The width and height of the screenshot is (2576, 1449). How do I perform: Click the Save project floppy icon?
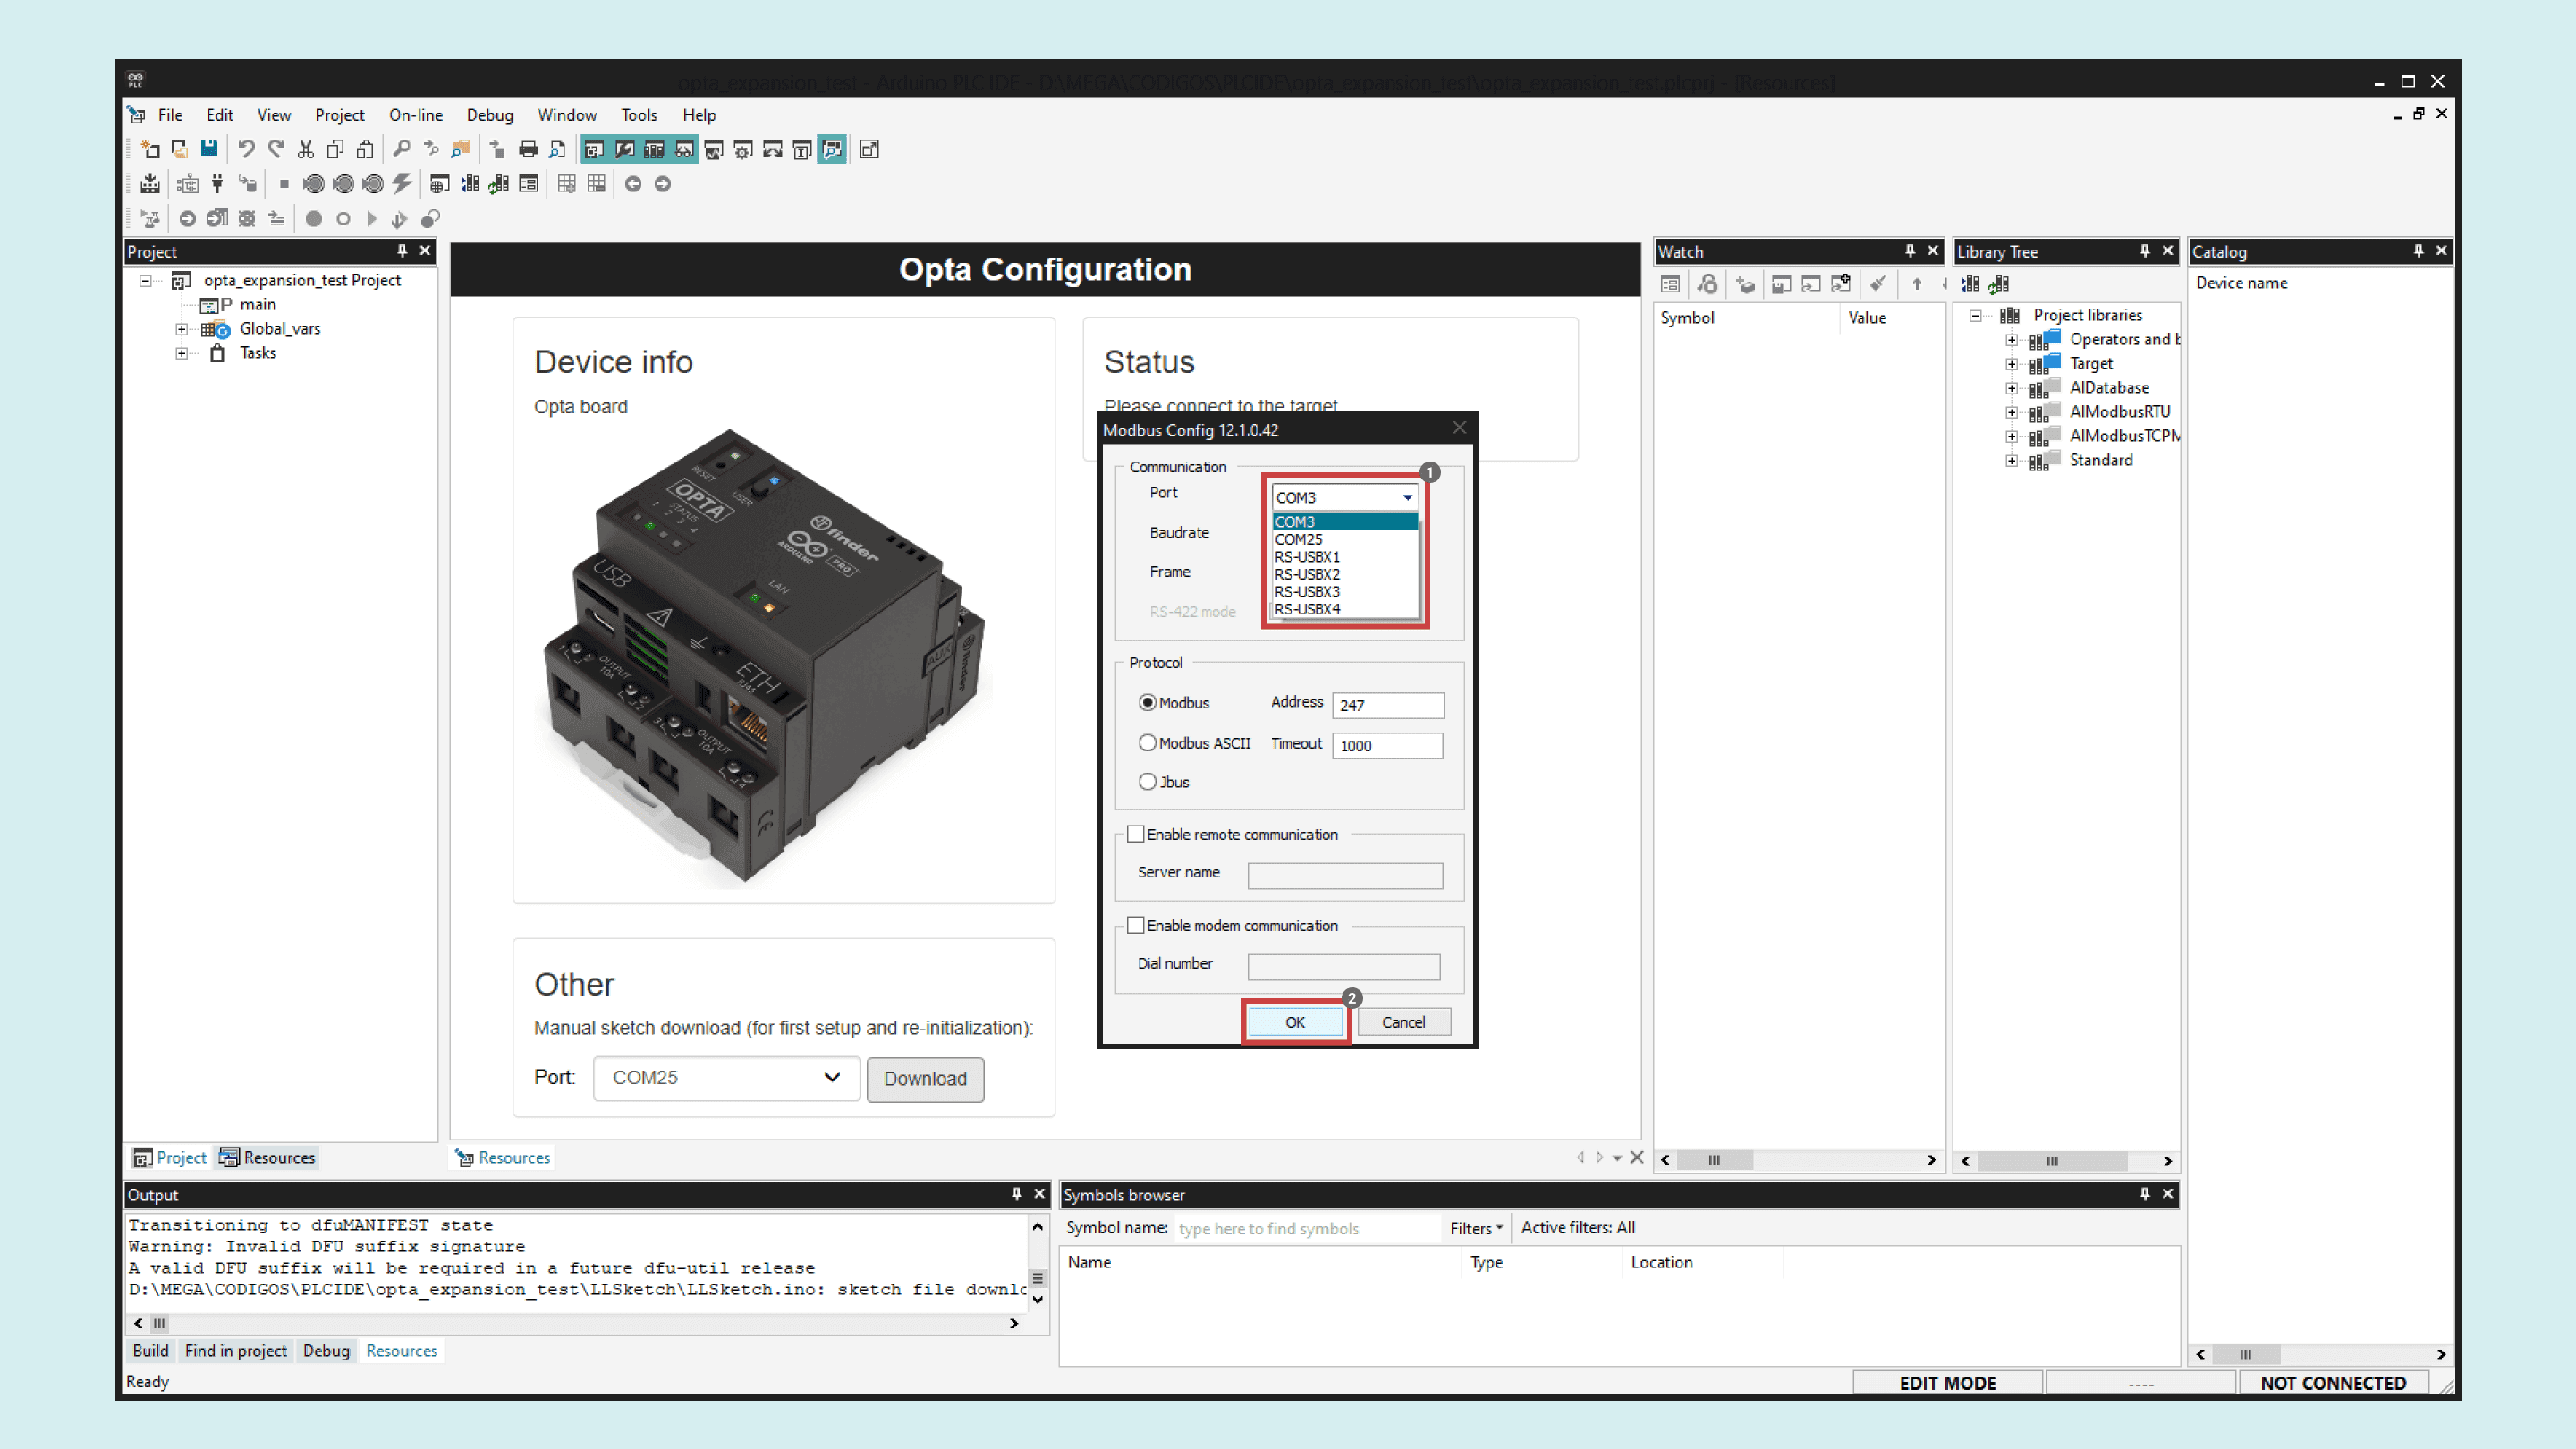209,149
